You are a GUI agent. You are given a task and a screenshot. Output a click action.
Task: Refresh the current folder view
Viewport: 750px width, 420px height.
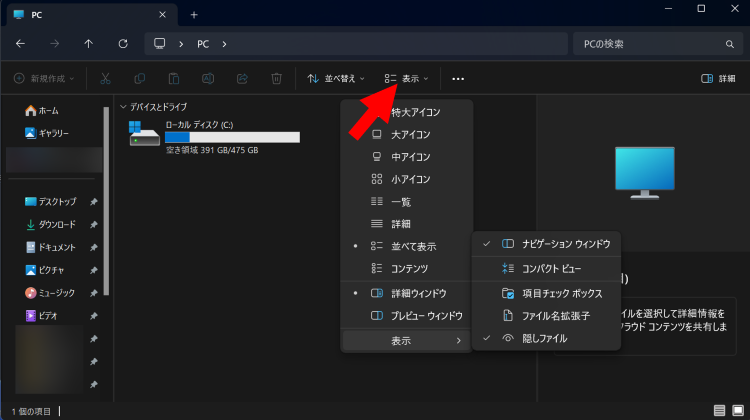tap(123, 44)
